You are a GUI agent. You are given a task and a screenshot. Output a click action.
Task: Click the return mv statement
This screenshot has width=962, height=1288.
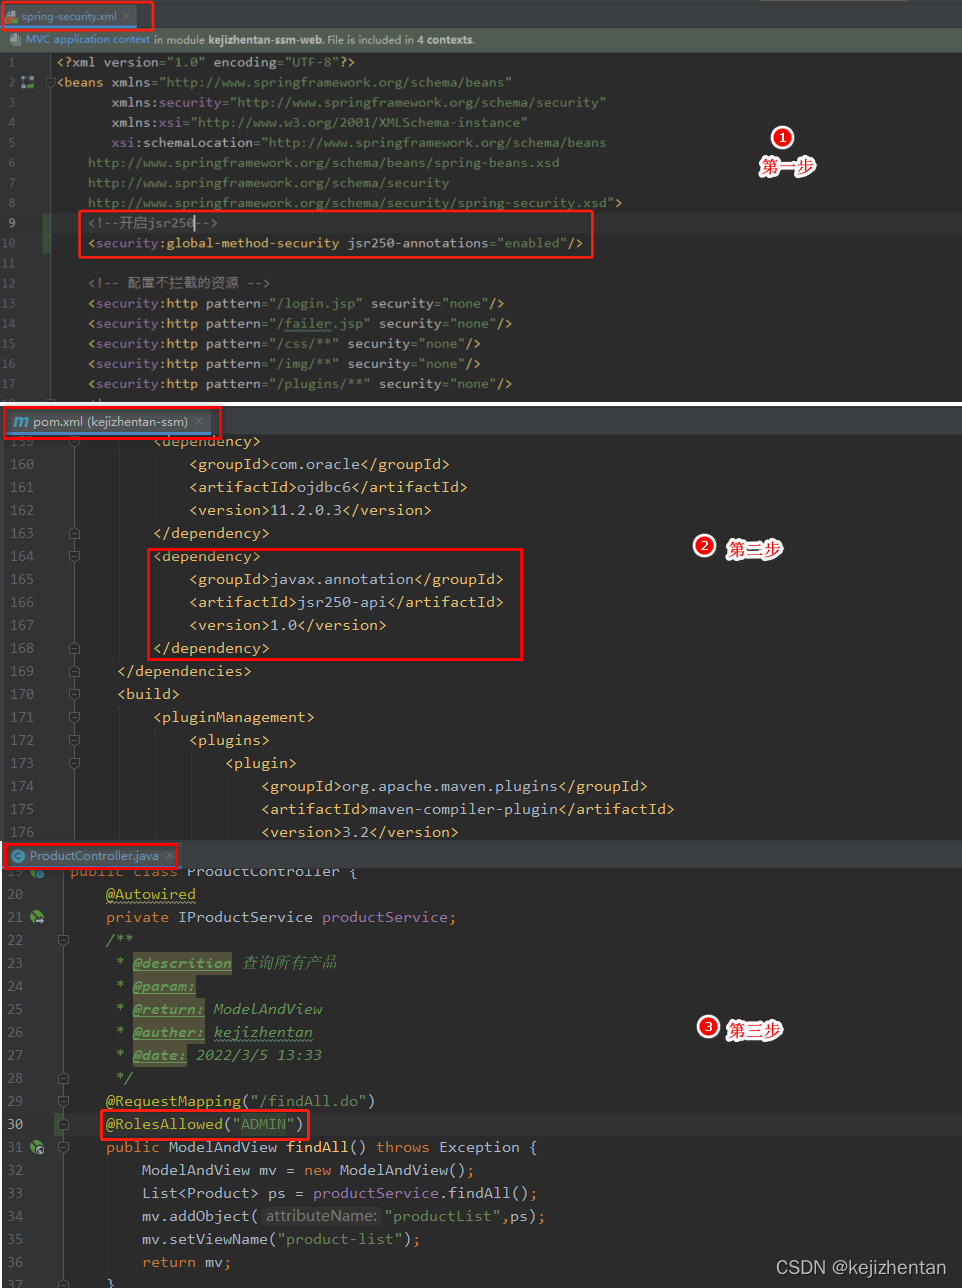(x=186, y=1262)
